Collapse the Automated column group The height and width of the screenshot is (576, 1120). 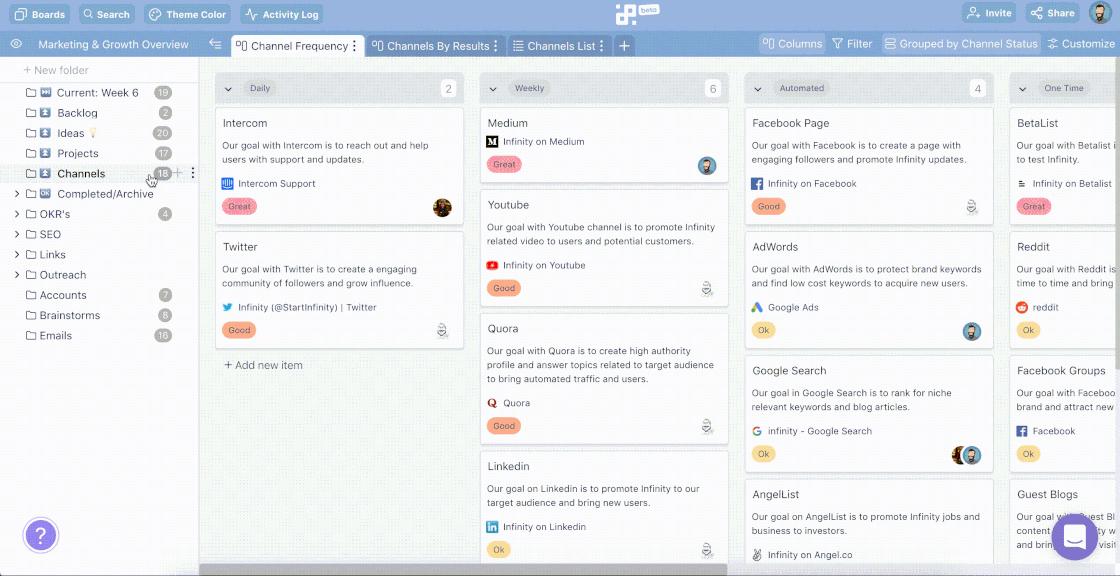pyautogui.click(x=758, y=89)
